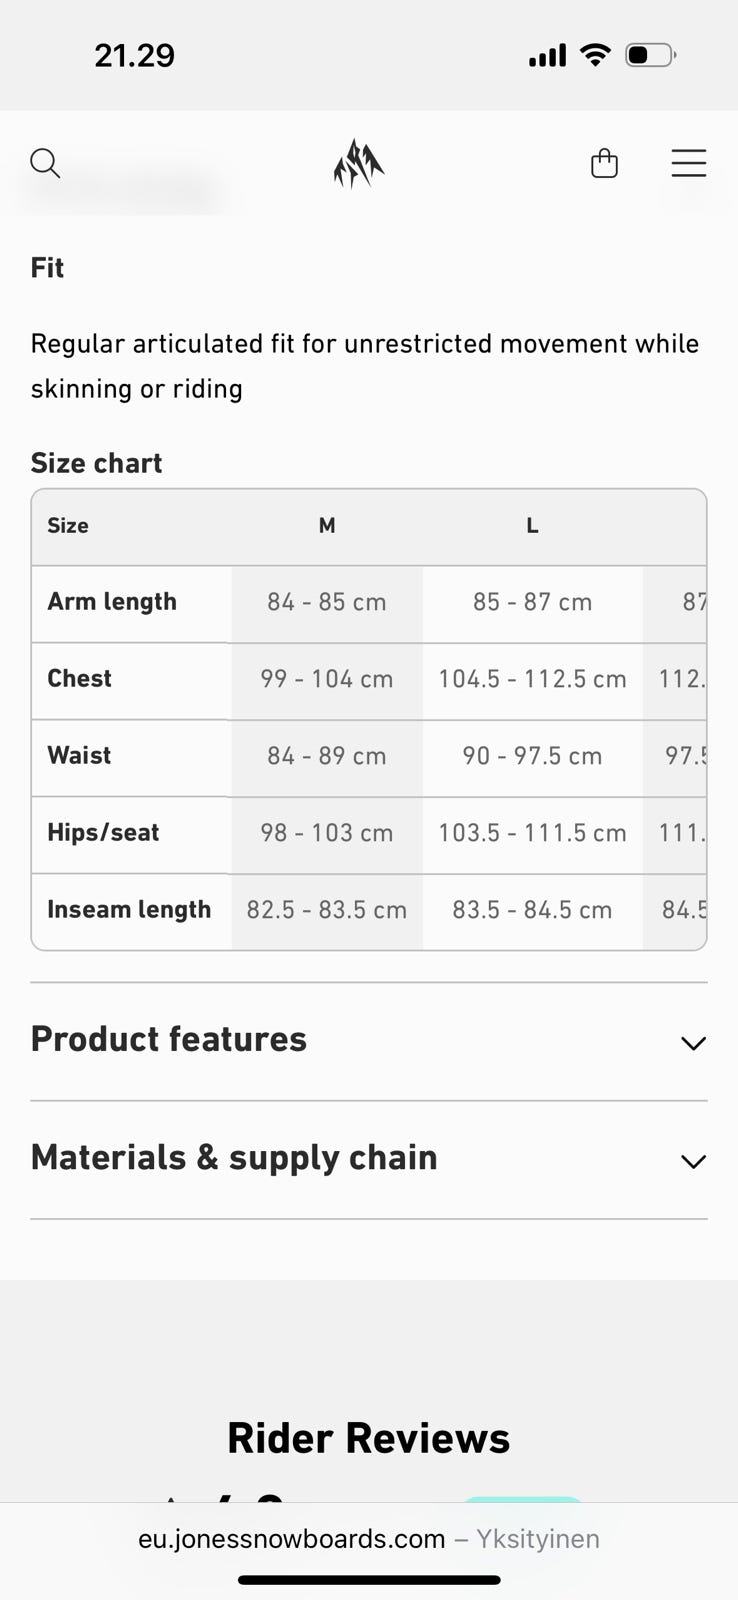
Task: Expand Materials & supply chain chevron
Action: click(692, 1161)
